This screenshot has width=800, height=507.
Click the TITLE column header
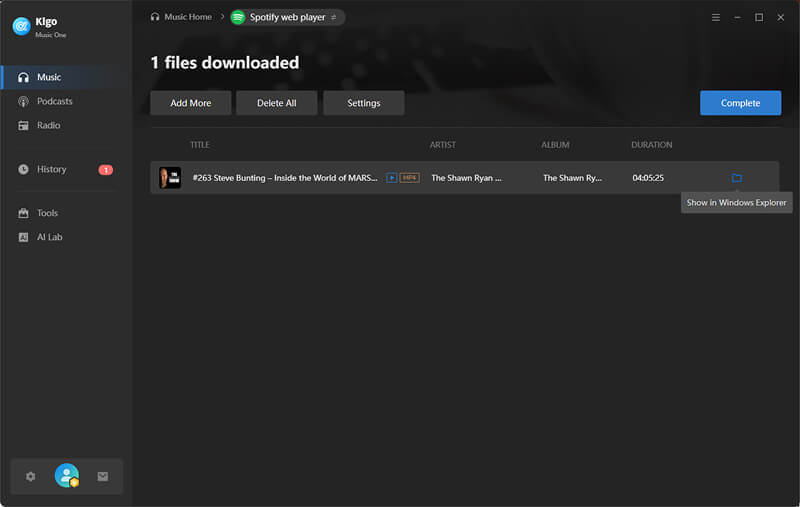coord(199,145)
